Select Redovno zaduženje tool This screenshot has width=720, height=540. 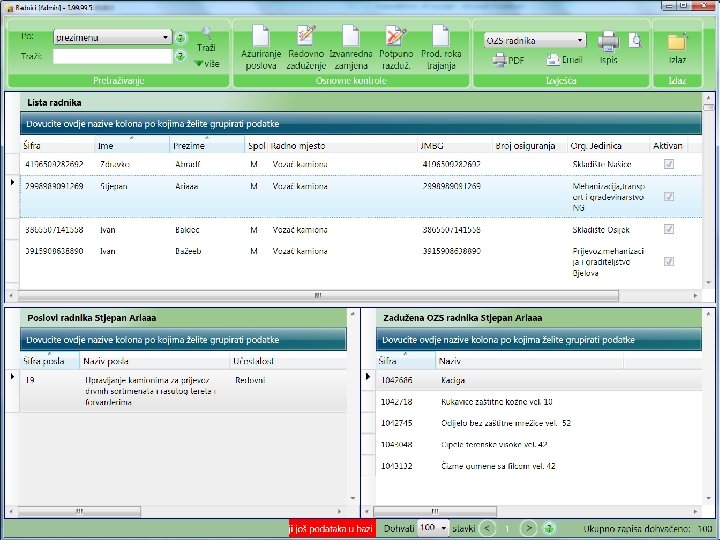(x=306, y=36)
